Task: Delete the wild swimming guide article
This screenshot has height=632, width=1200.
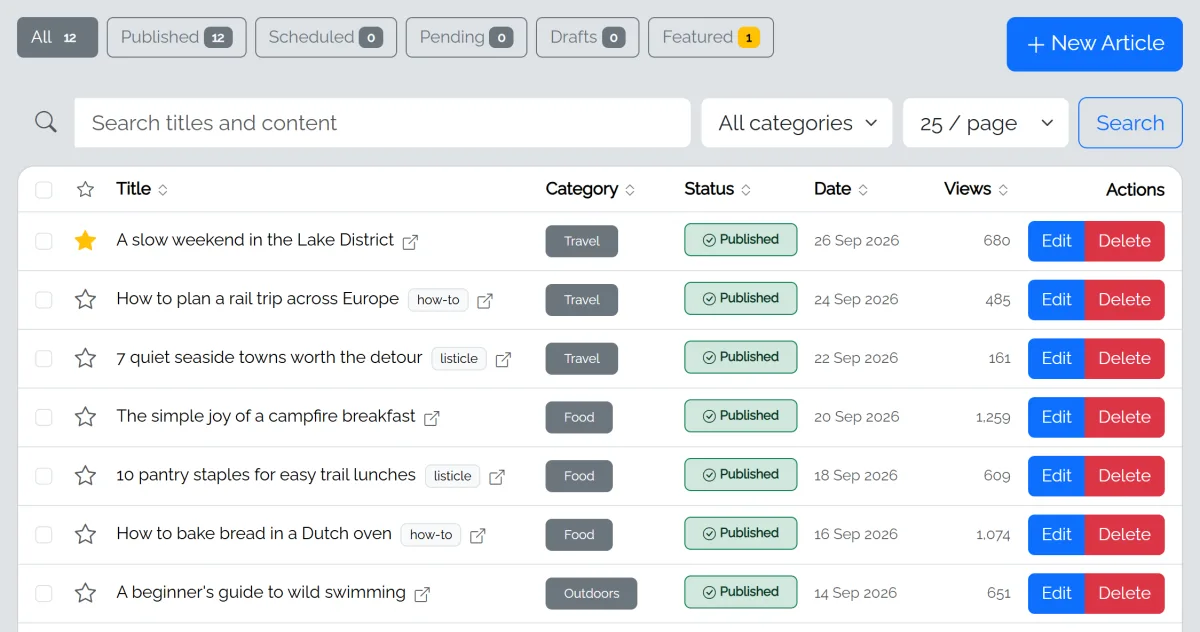Action: pos(1125,593)
